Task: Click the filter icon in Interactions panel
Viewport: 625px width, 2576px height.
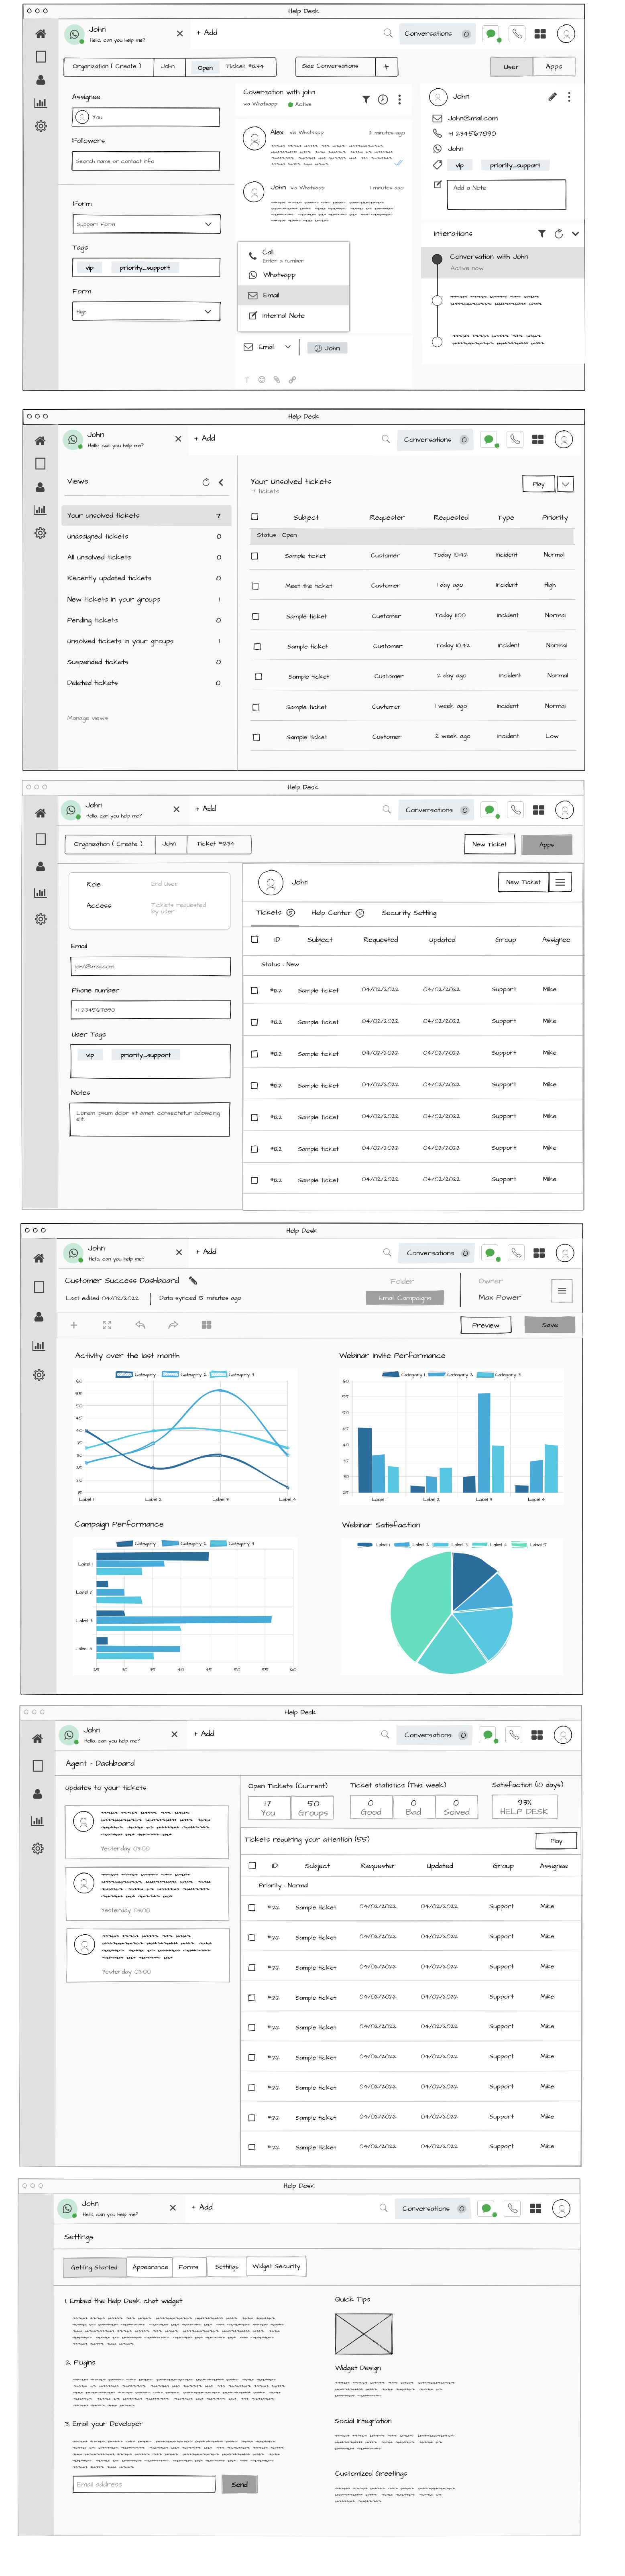Action: (541, 234)
